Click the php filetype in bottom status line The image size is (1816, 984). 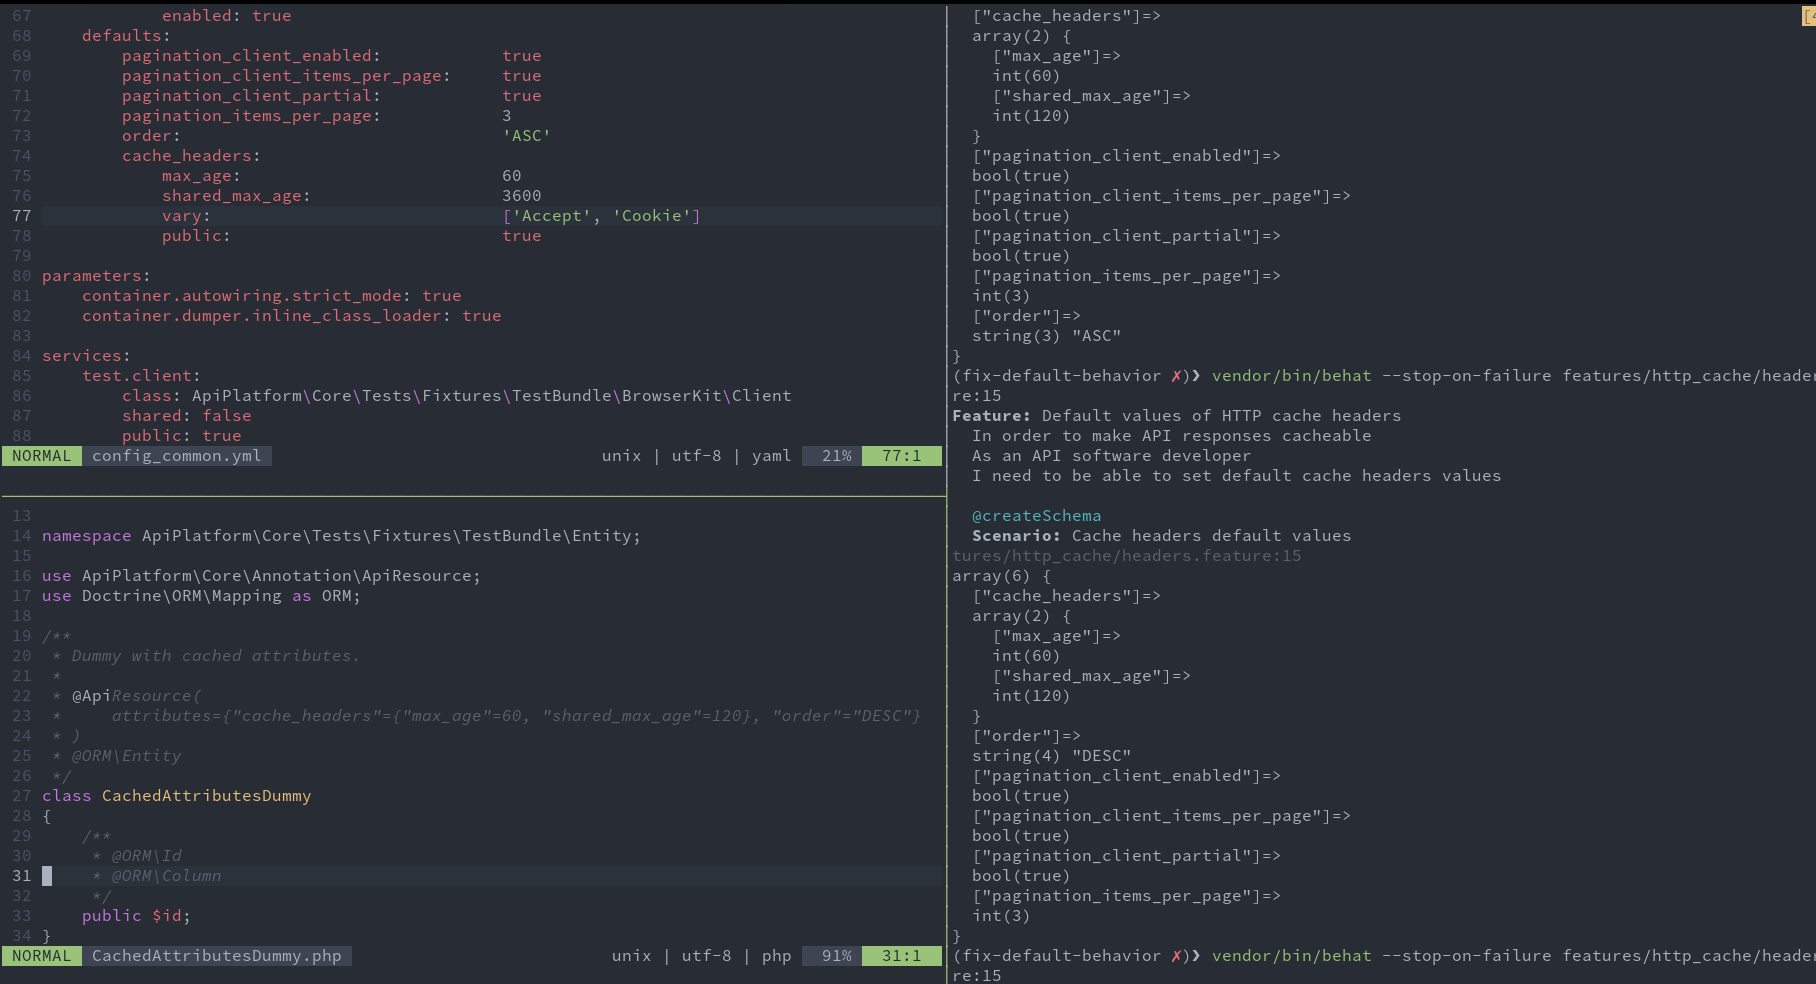point(777,956)
